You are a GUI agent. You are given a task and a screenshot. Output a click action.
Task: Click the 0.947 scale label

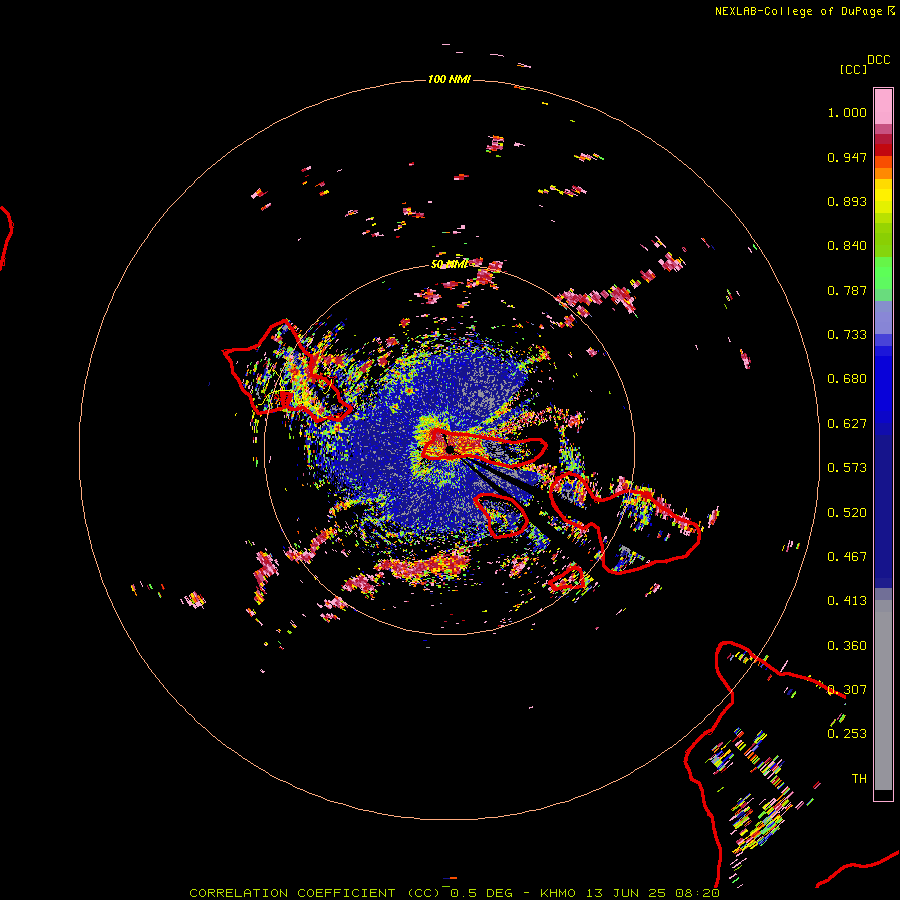tap(847, 157)
